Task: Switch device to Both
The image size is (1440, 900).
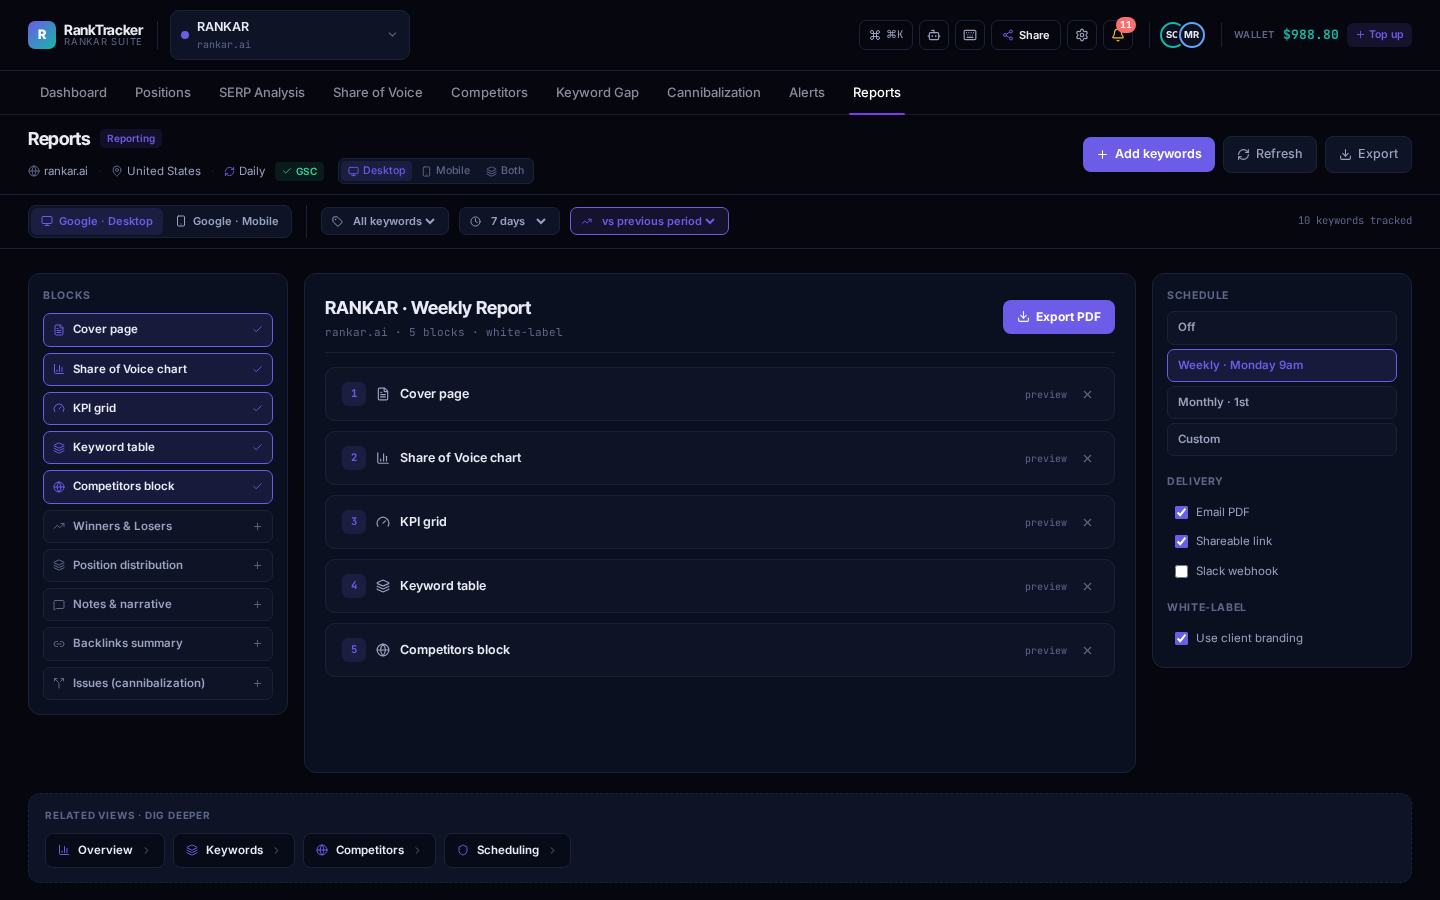Action: click(505, 171)
